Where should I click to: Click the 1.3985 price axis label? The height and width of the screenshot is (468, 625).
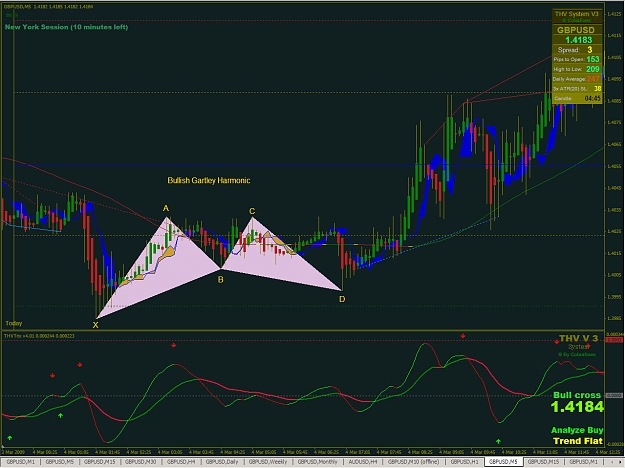[614, 319]
